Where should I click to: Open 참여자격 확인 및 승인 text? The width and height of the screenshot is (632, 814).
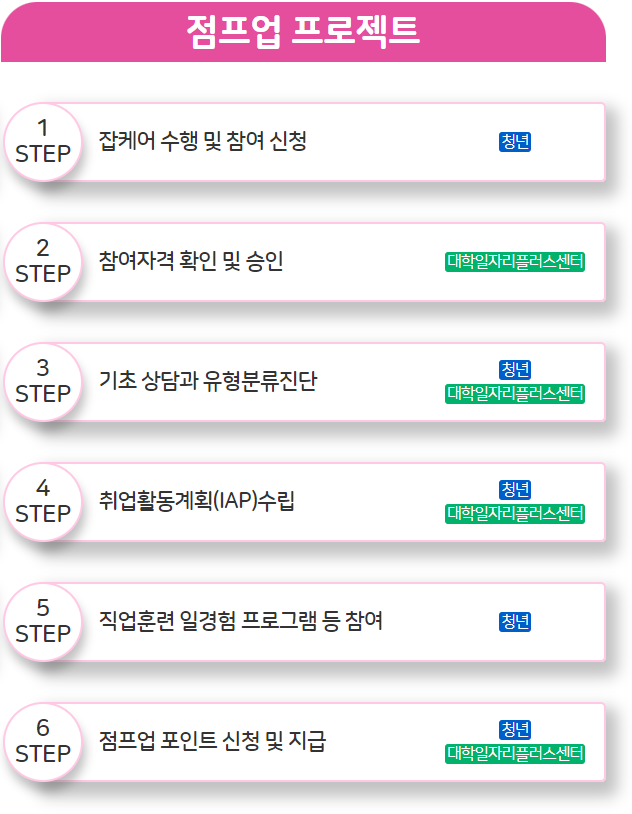tap(191, 261)
